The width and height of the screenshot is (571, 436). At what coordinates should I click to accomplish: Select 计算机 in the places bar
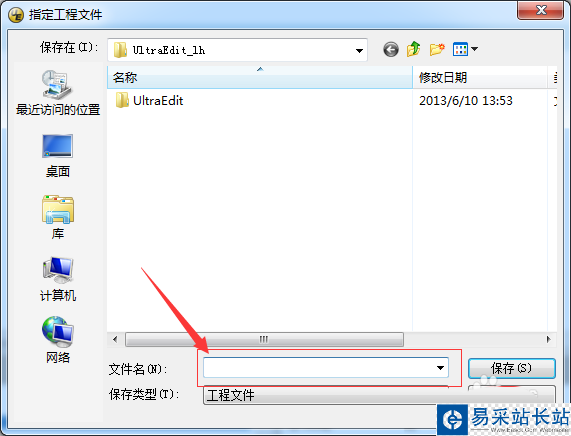pyautogui.click(x=58, y=279)
